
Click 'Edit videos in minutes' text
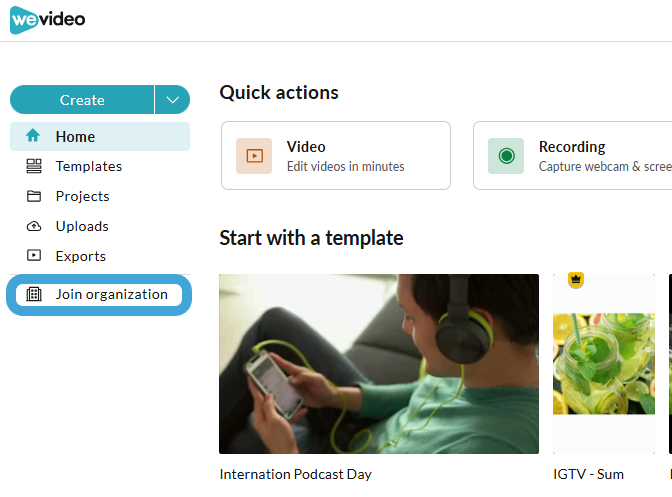coord(346,166)
